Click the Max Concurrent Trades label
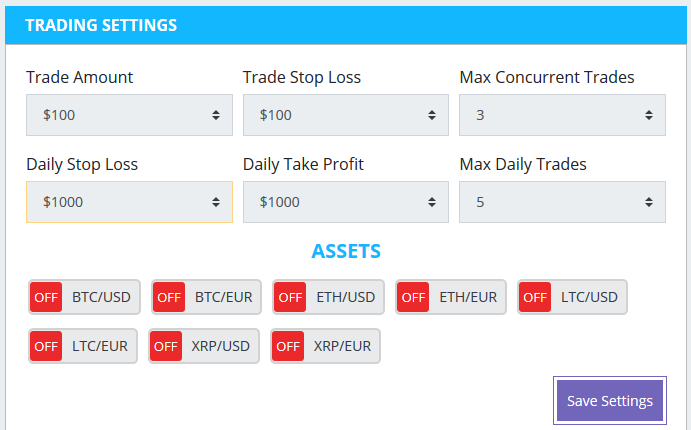This screenshot has height=430, width=691. 546,77
